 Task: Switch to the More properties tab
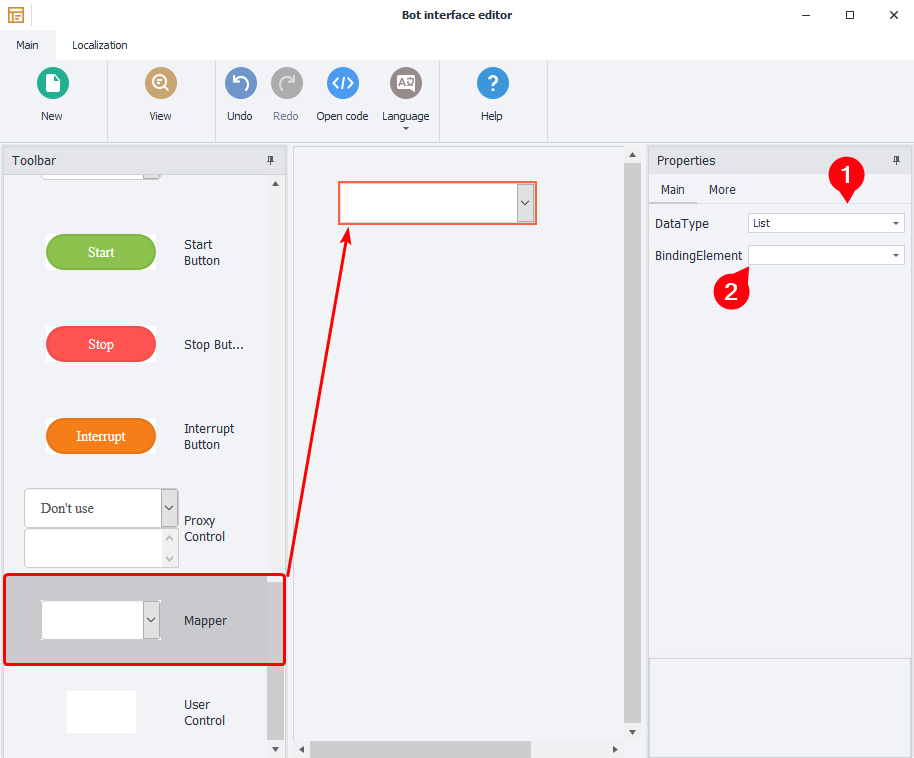pyautogui.click(x=722, y=190)
